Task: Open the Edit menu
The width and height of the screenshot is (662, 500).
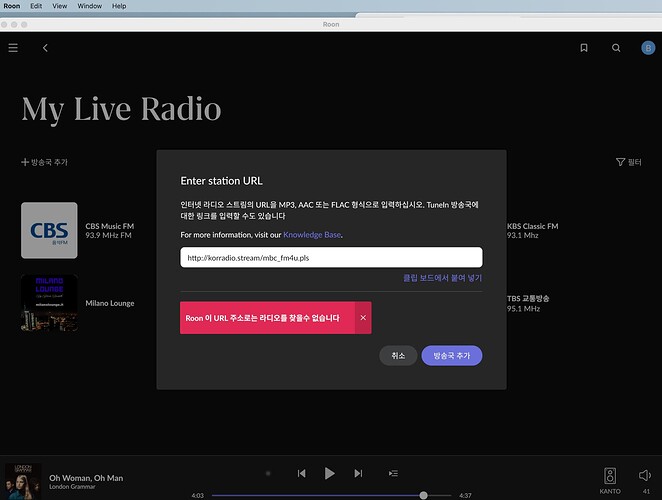Action: [x=36, y=6]
